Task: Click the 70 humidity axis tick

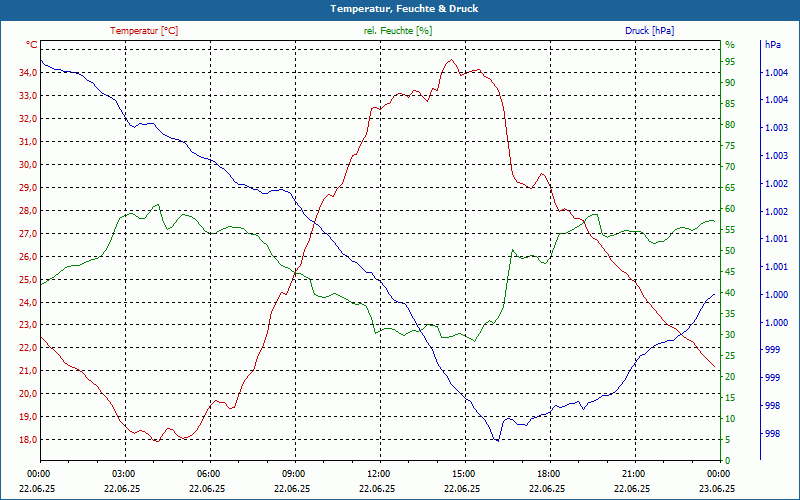Action: coord(730,167)
